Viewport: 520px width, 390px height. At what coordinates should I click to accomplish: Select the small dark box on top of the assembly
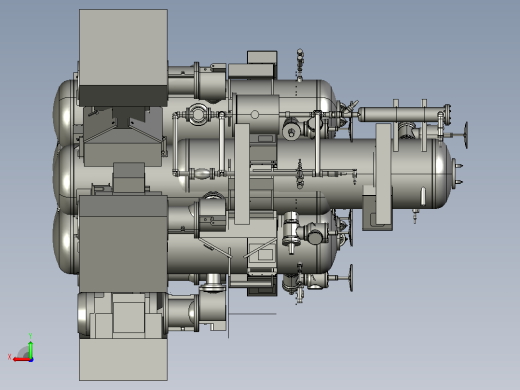point(262,58)
